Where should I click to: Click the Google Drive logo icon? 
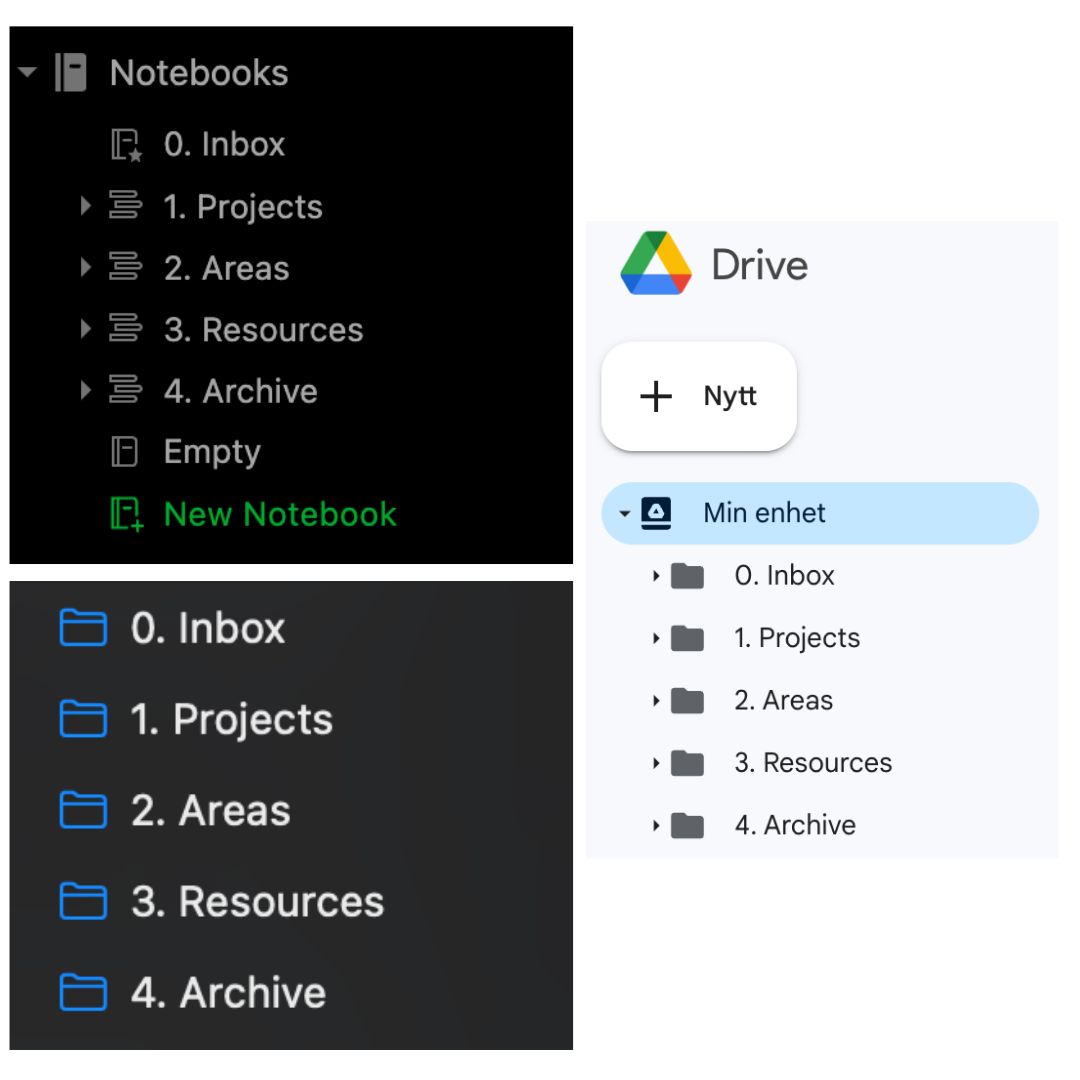coord(656,264)
